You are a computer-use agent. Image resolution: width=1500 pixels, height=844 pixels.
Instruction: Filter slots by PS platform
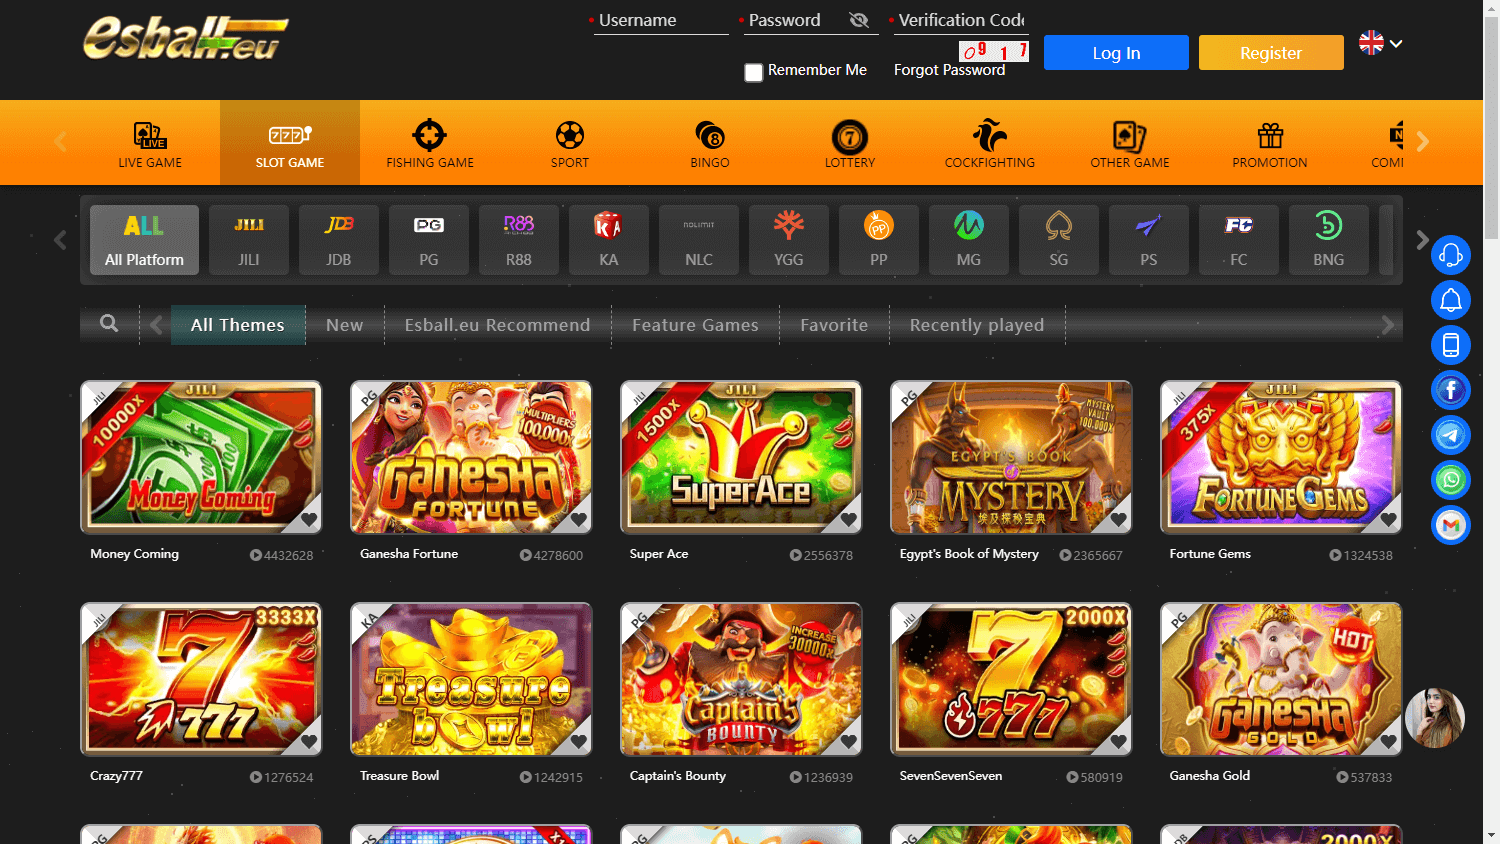pos(1149,240)
